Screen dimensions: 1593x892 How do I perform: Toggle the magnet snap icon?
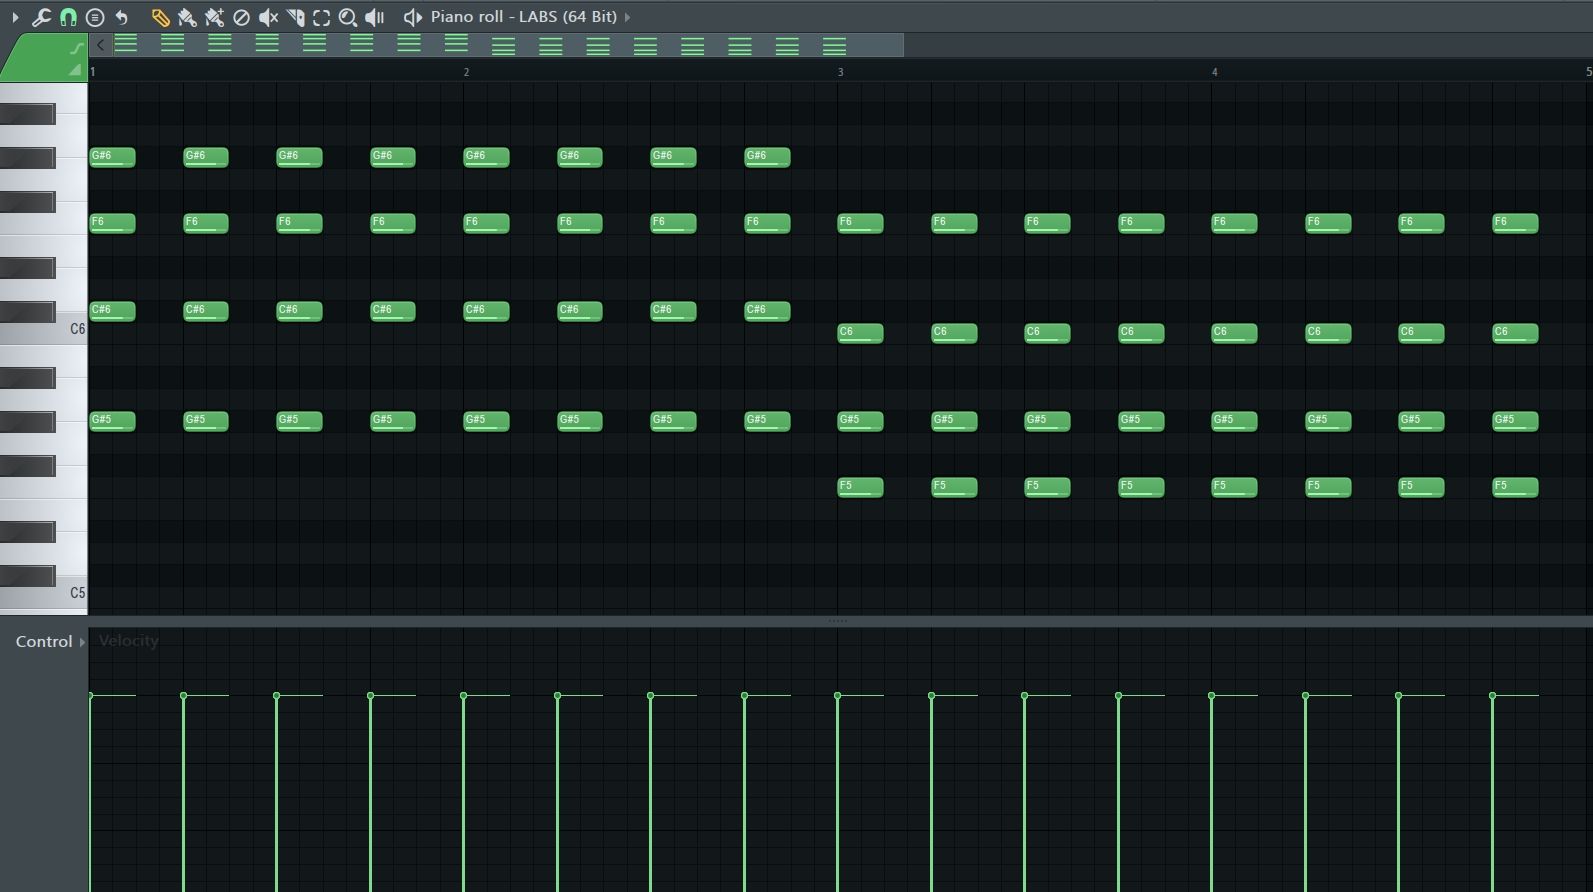pos(68,17)
